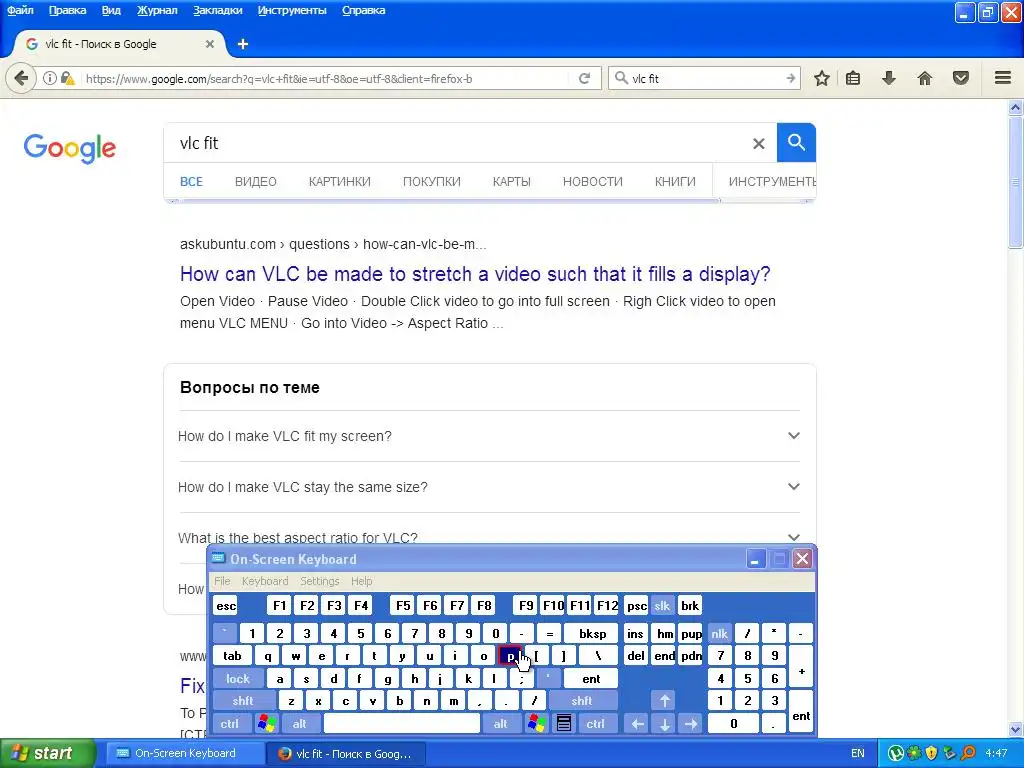
Task: Click the right arrow key on on-screen keyboard
Action: pyautogui.click(x=691, y=723)
